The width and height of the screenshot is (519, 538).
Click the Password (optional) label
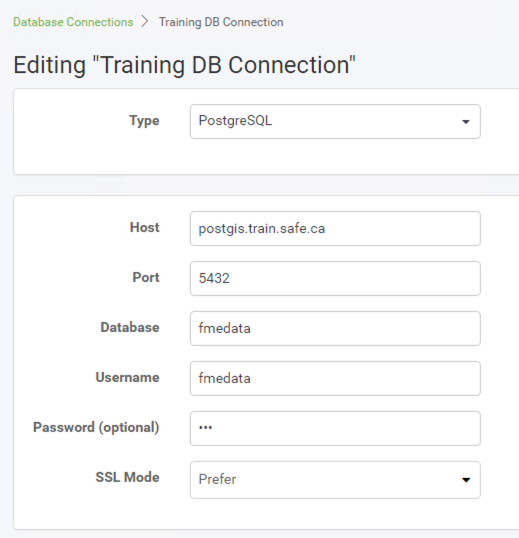[x=96, y=428]
